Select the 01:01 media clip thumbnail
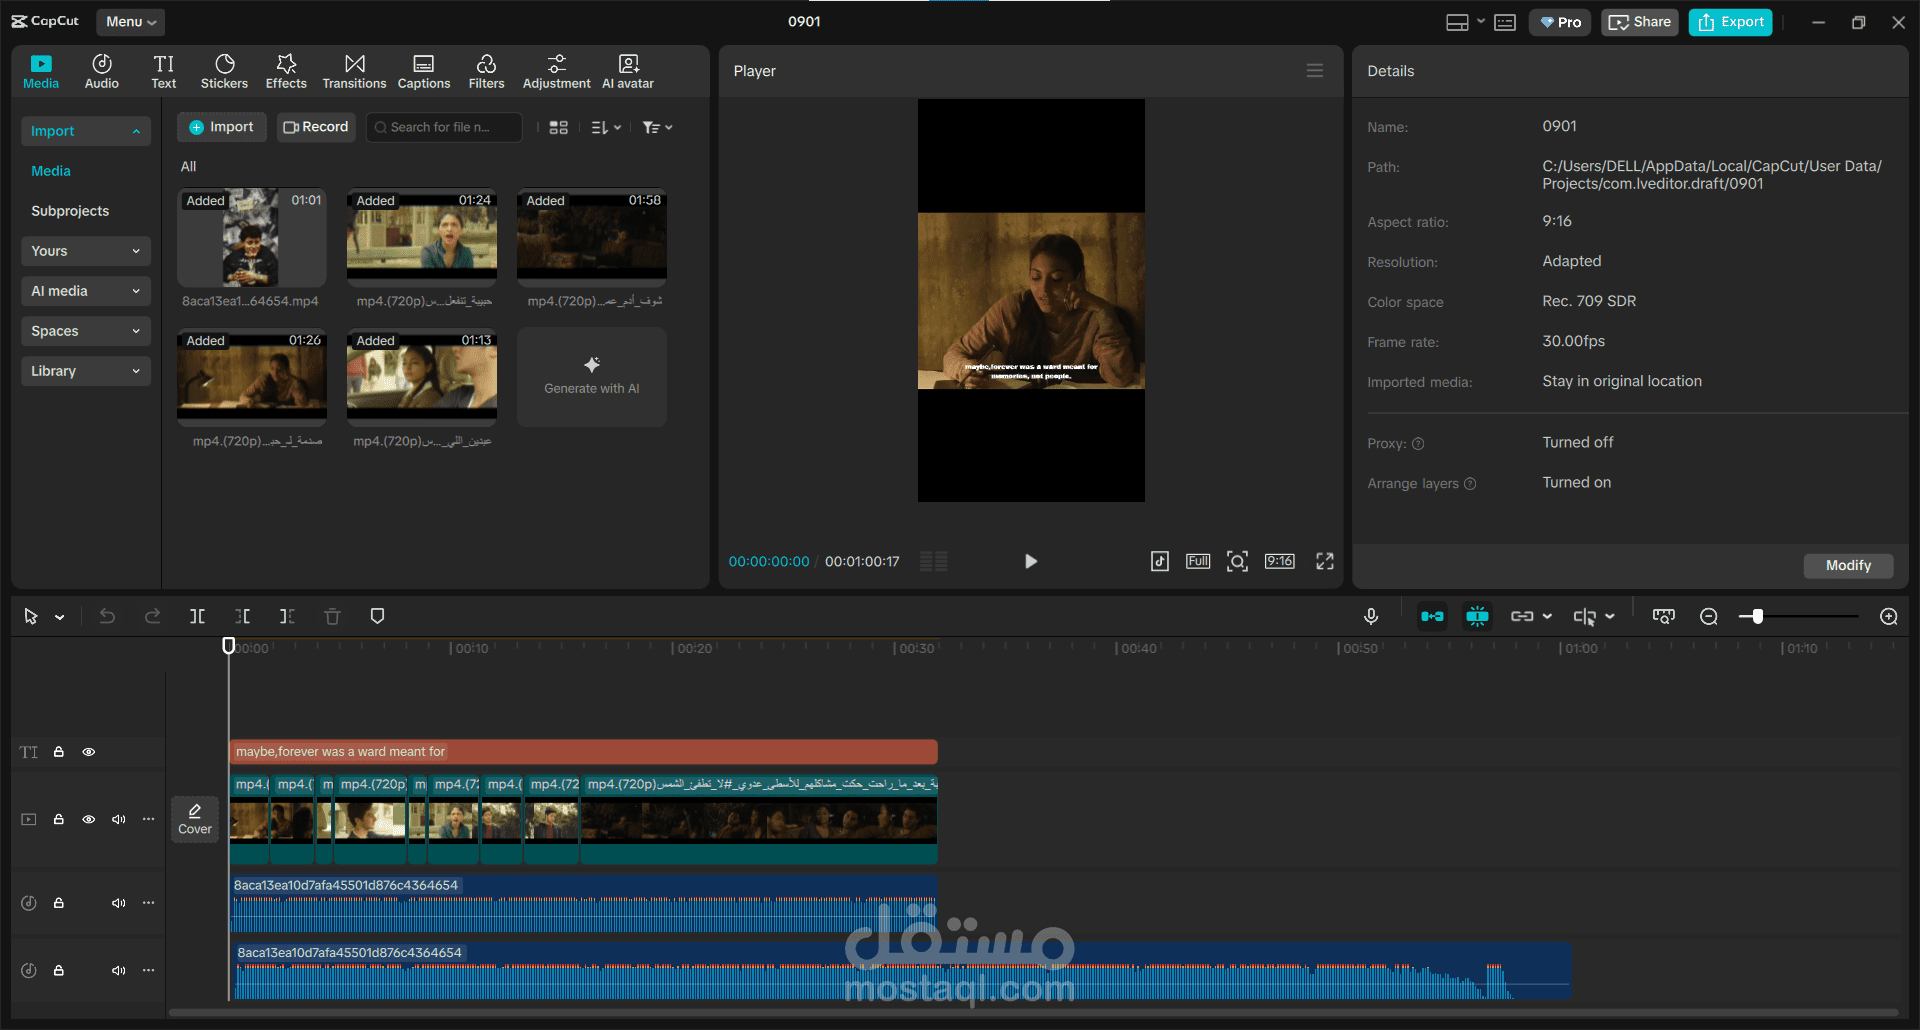The height and width of the screenshot is (1030, 1920). pos(252,238)
